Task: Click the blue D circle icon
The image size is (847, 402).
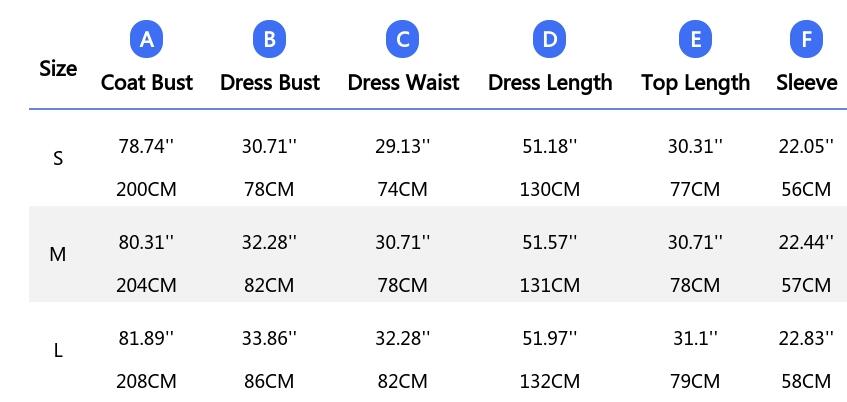Action: 549,39
